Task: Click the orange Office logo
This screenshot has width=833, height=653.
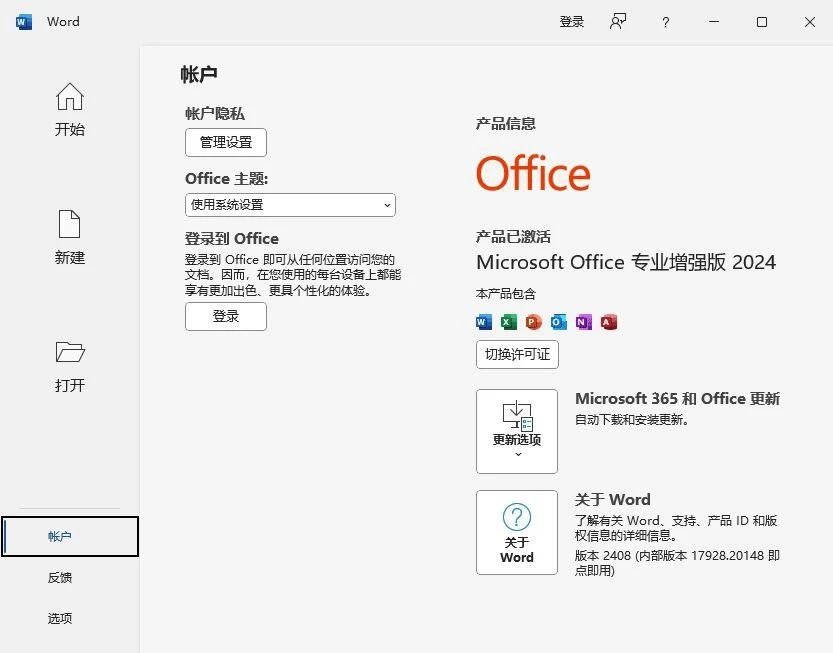Action: [x=533, y=173]
